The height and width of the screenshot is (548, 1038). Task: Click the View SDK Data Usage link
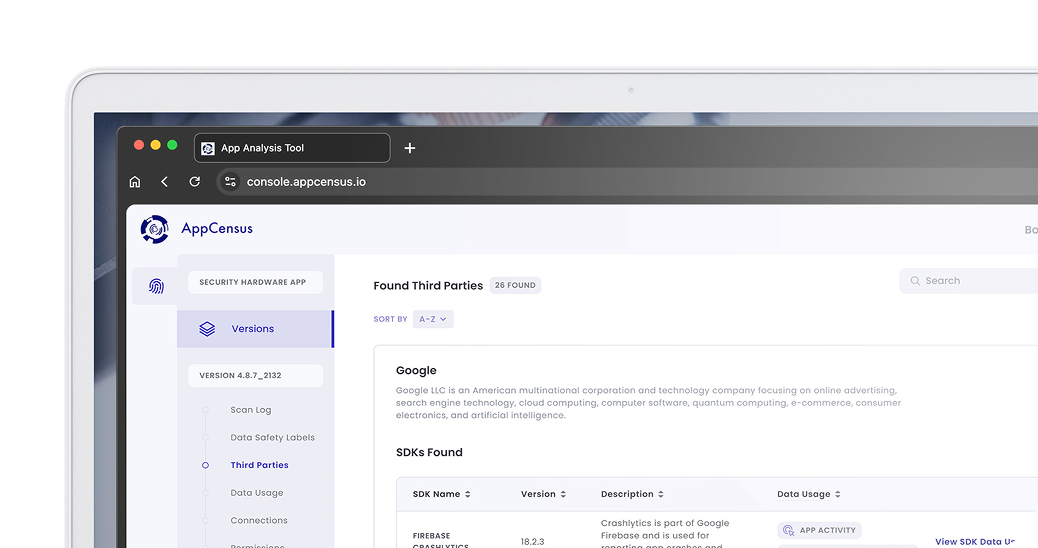coord(974,541)
